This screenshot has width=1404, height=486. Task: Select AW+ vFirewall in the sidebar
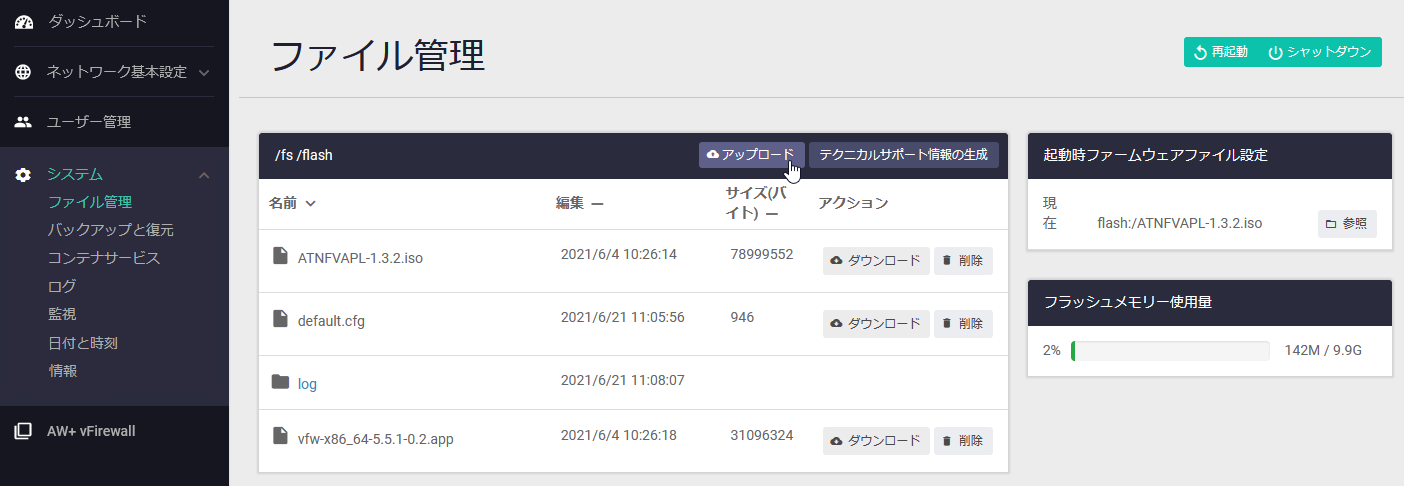pos(91,431)
